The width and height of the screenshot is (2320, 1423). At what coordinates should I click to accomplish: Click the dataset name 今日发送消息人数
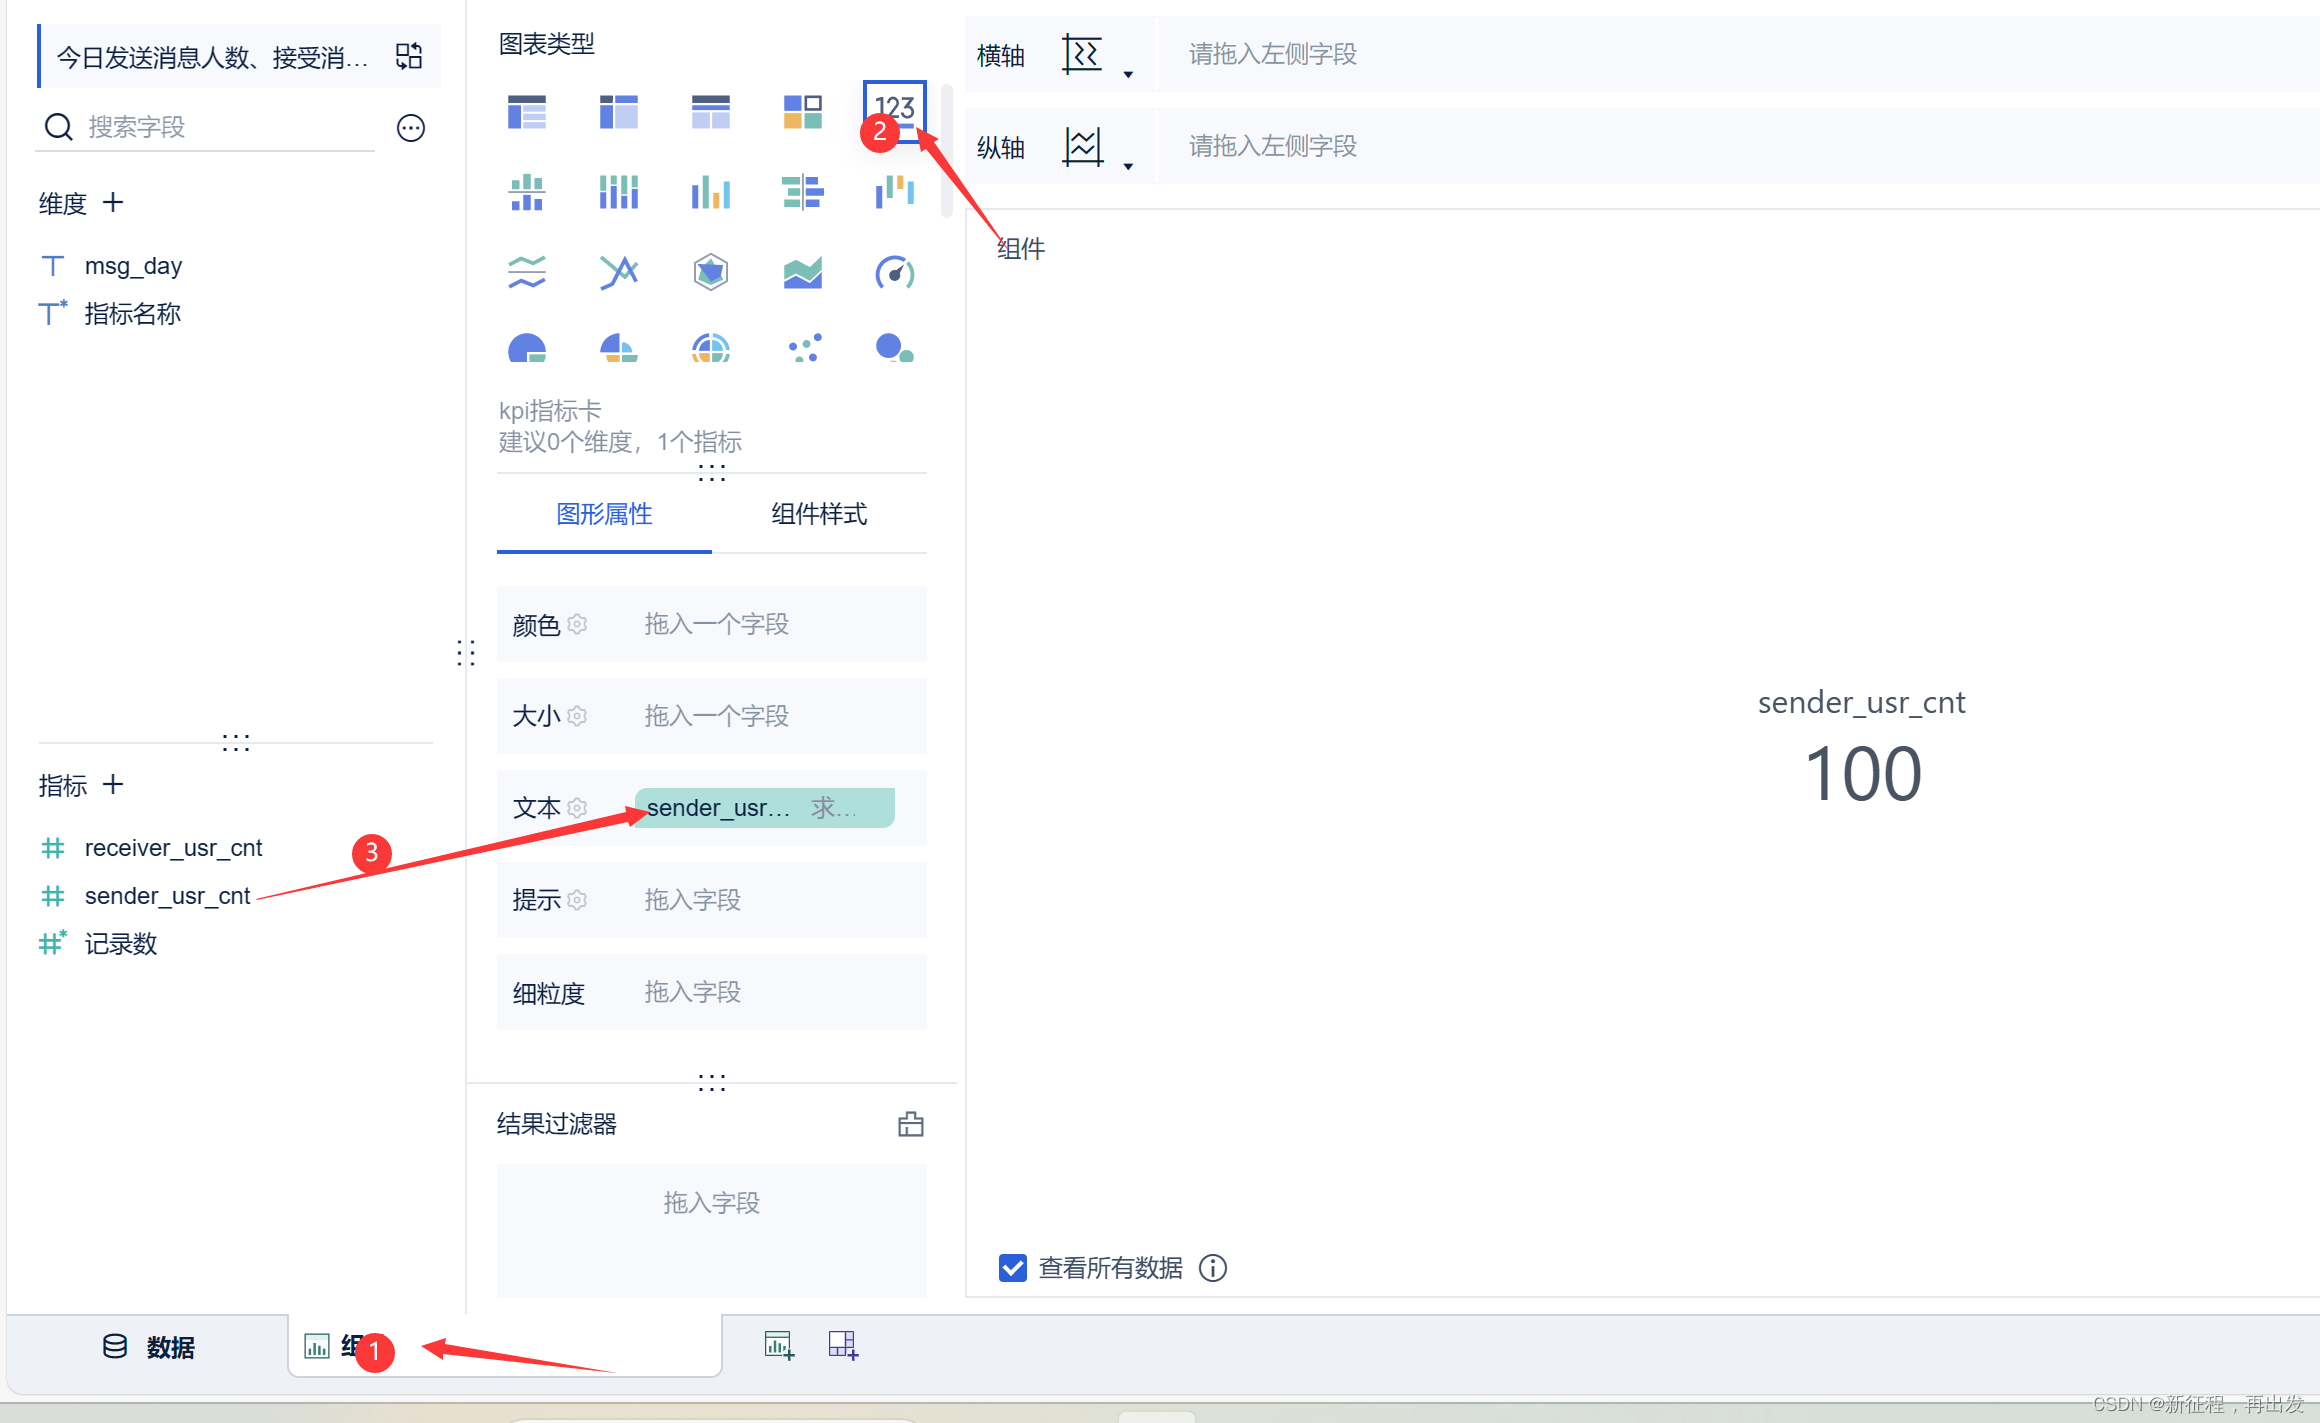click(x=212, y=58)
